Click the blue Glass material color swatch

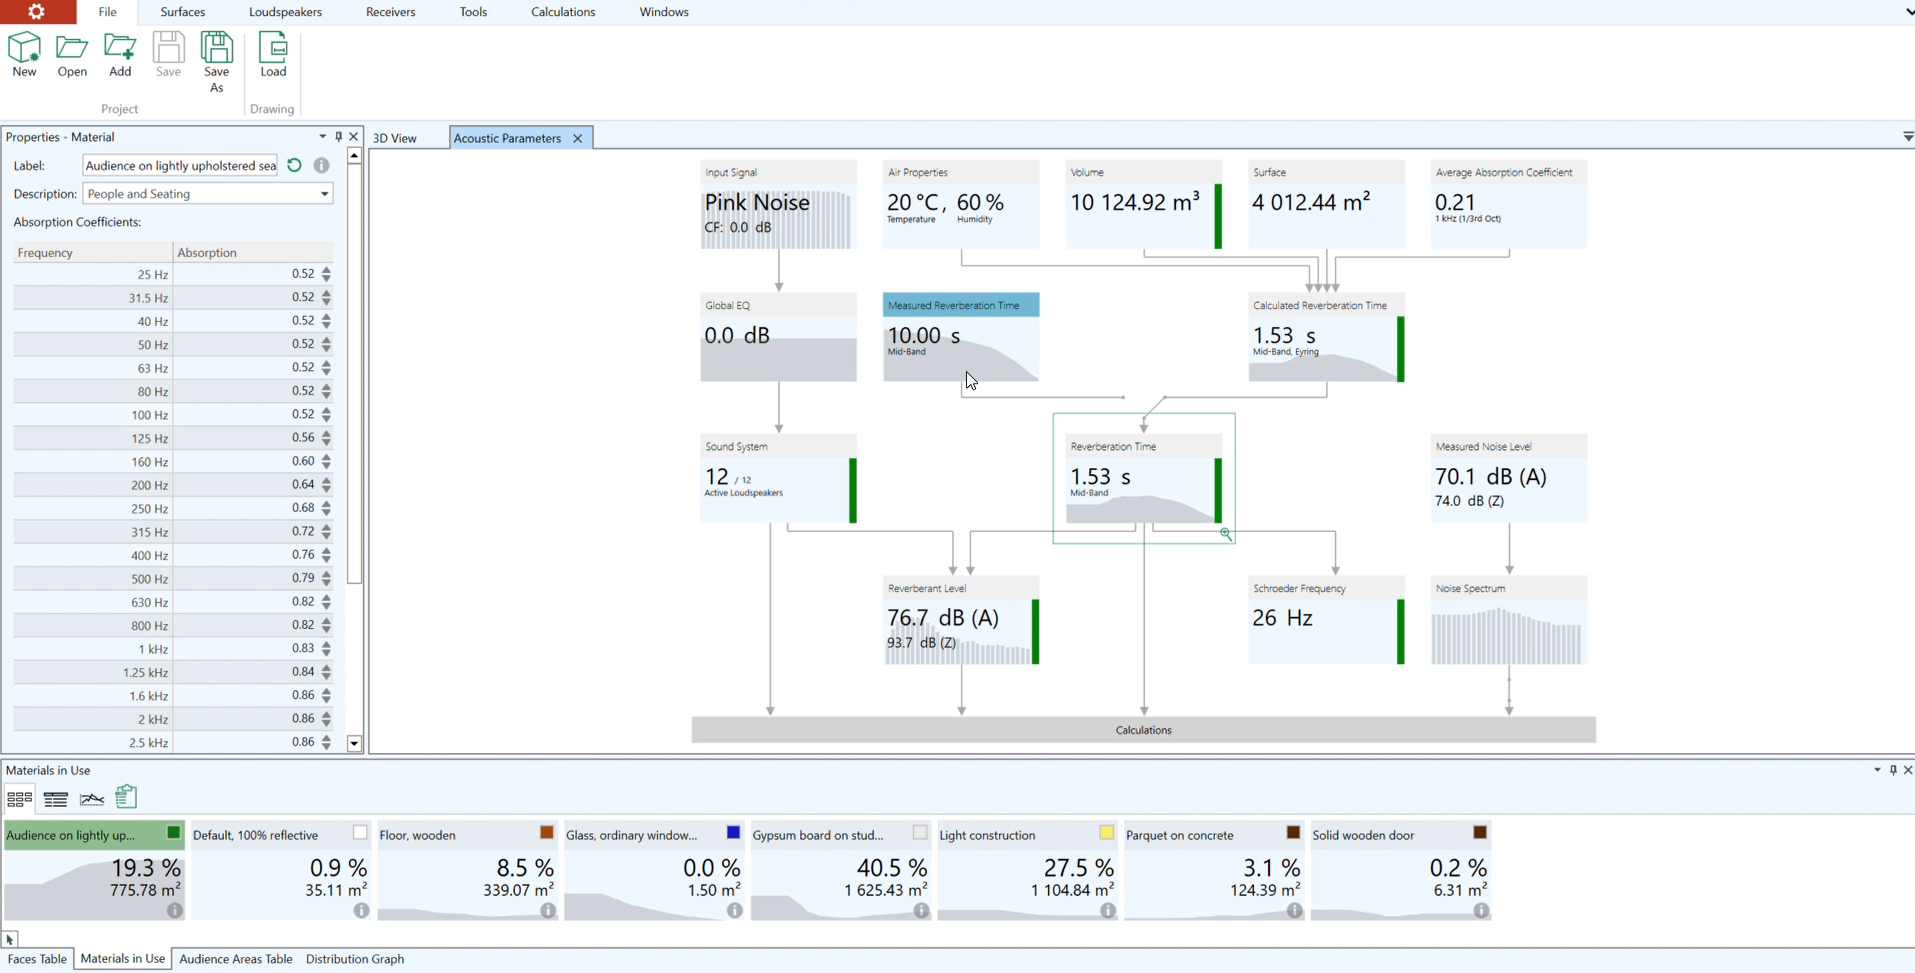[733, 833]
